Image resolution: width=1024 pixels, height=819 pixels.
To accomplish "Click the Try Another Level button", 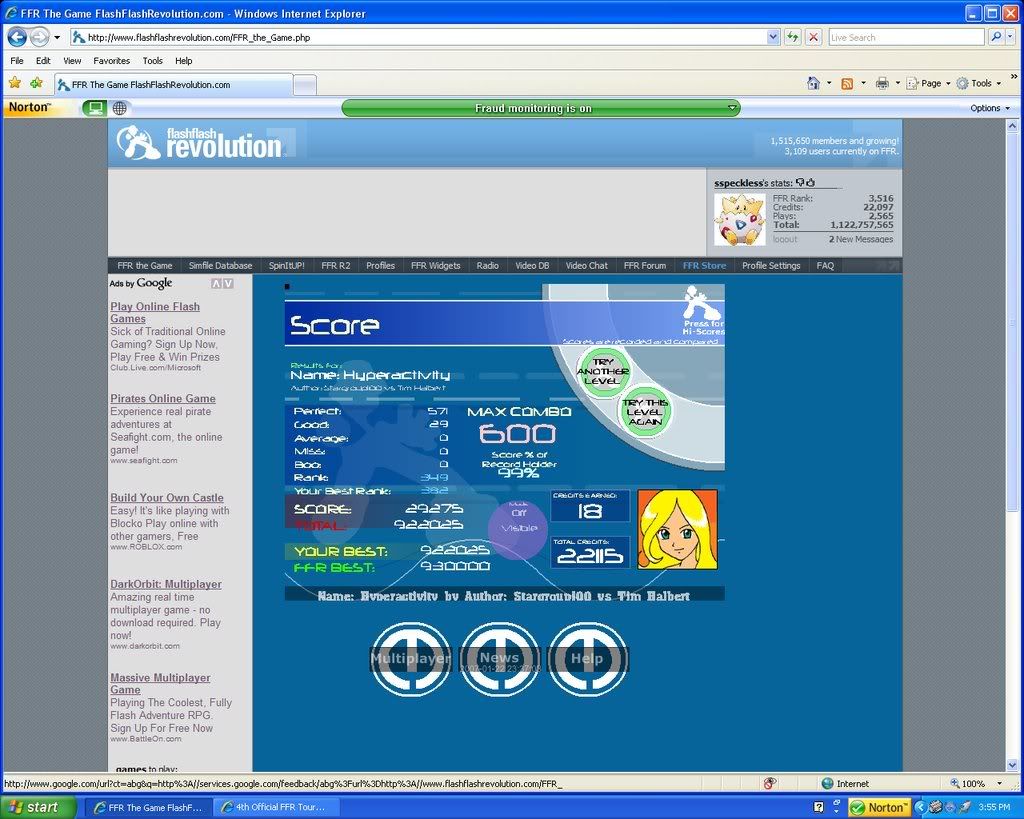I will pyautogui.click(x=603, y=371).
